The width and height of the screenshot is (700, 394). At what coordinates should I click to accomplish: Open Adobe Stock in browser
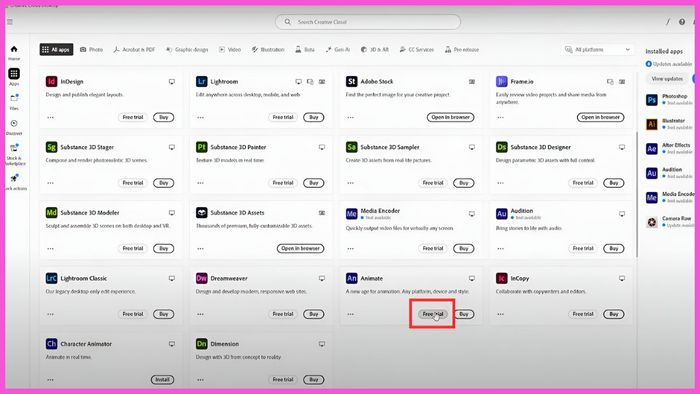[450, 117]
